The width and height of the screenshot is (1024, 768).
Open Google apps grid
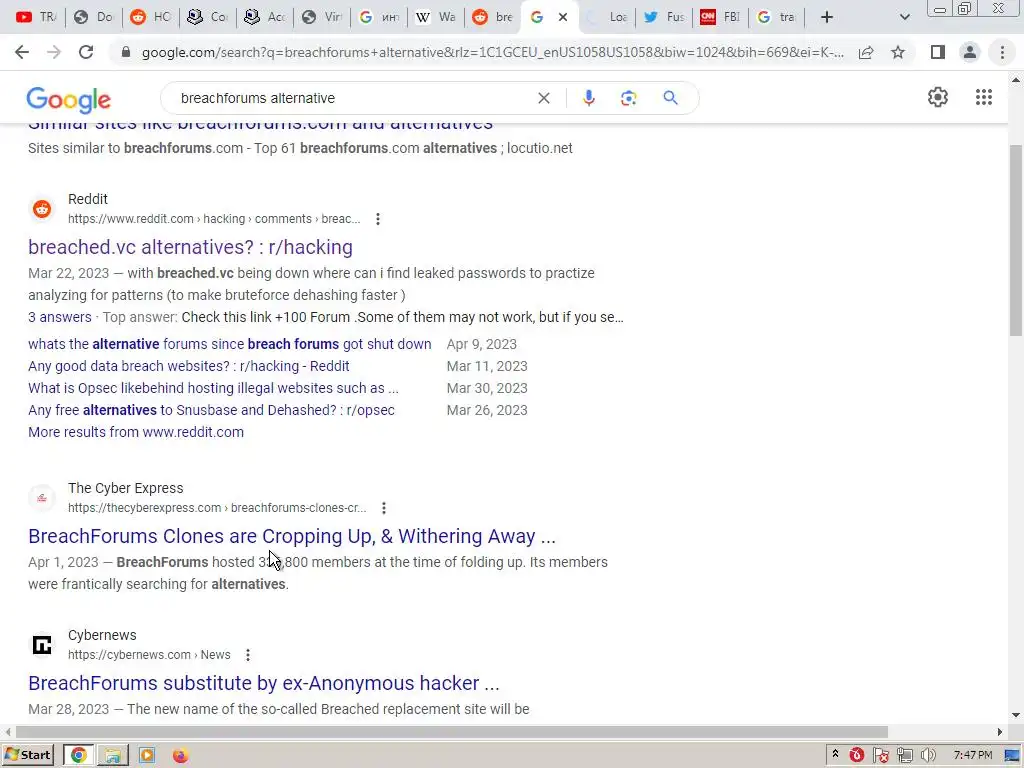(984, 97)
